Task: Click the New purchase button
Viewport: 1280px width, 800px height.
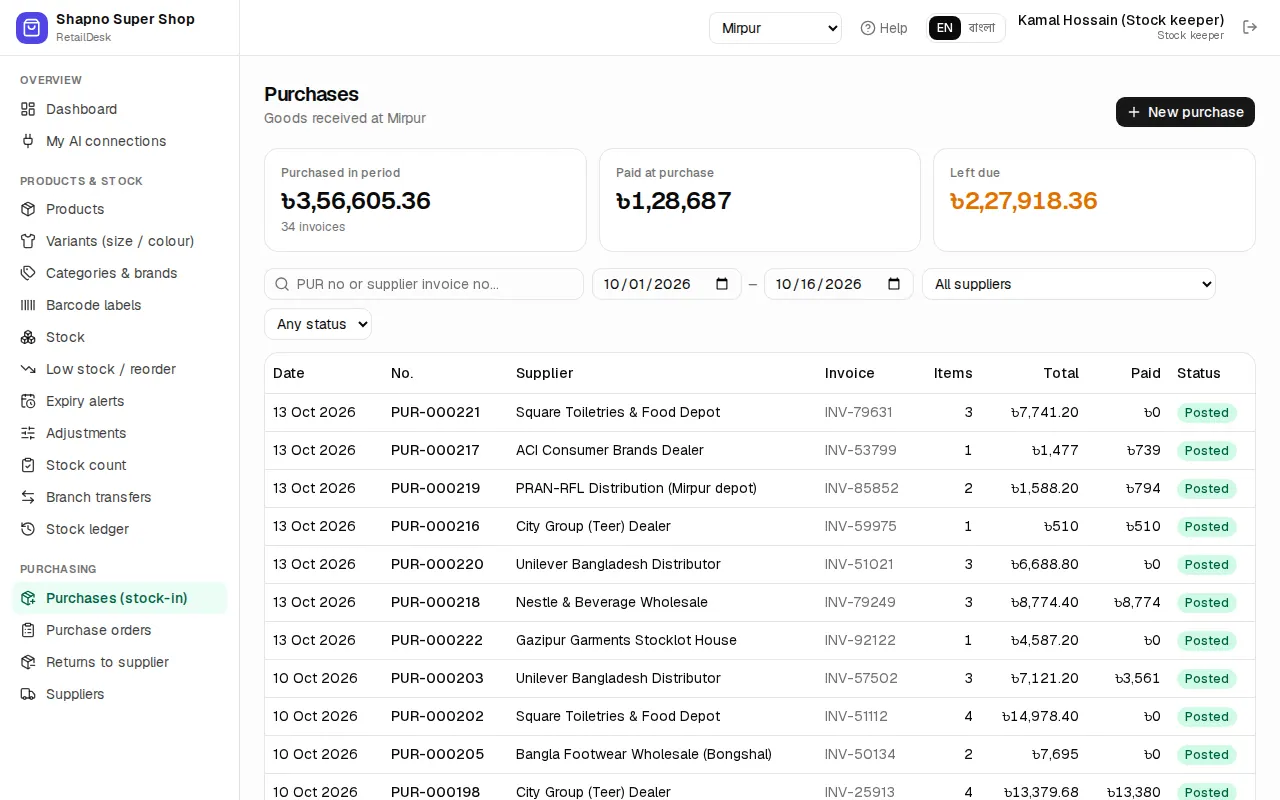Action: [1185, 112]
